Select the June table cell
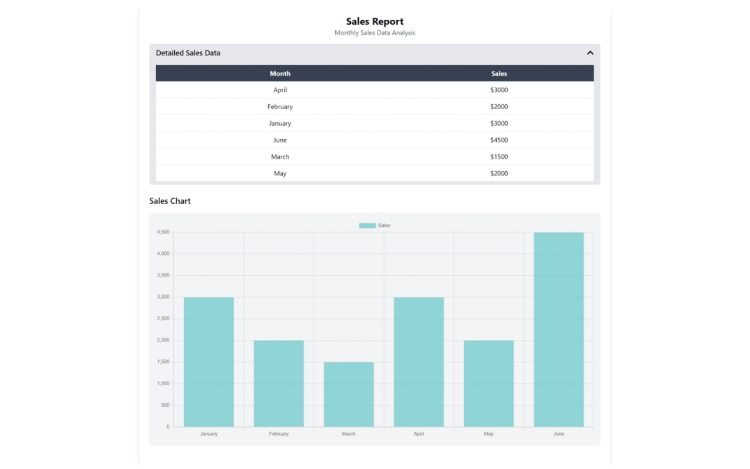 (280, 140)
